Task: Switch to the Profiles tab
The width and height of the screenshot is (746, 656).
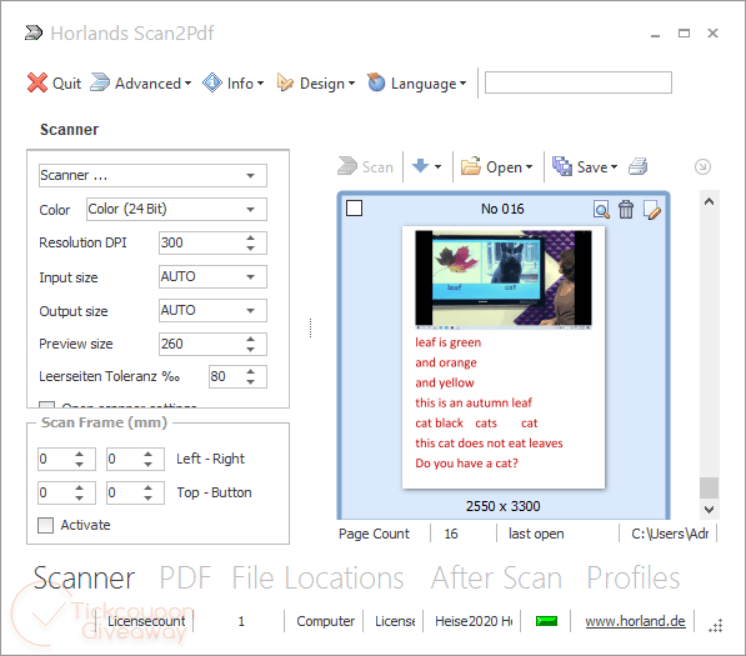Action: point(633,578)
